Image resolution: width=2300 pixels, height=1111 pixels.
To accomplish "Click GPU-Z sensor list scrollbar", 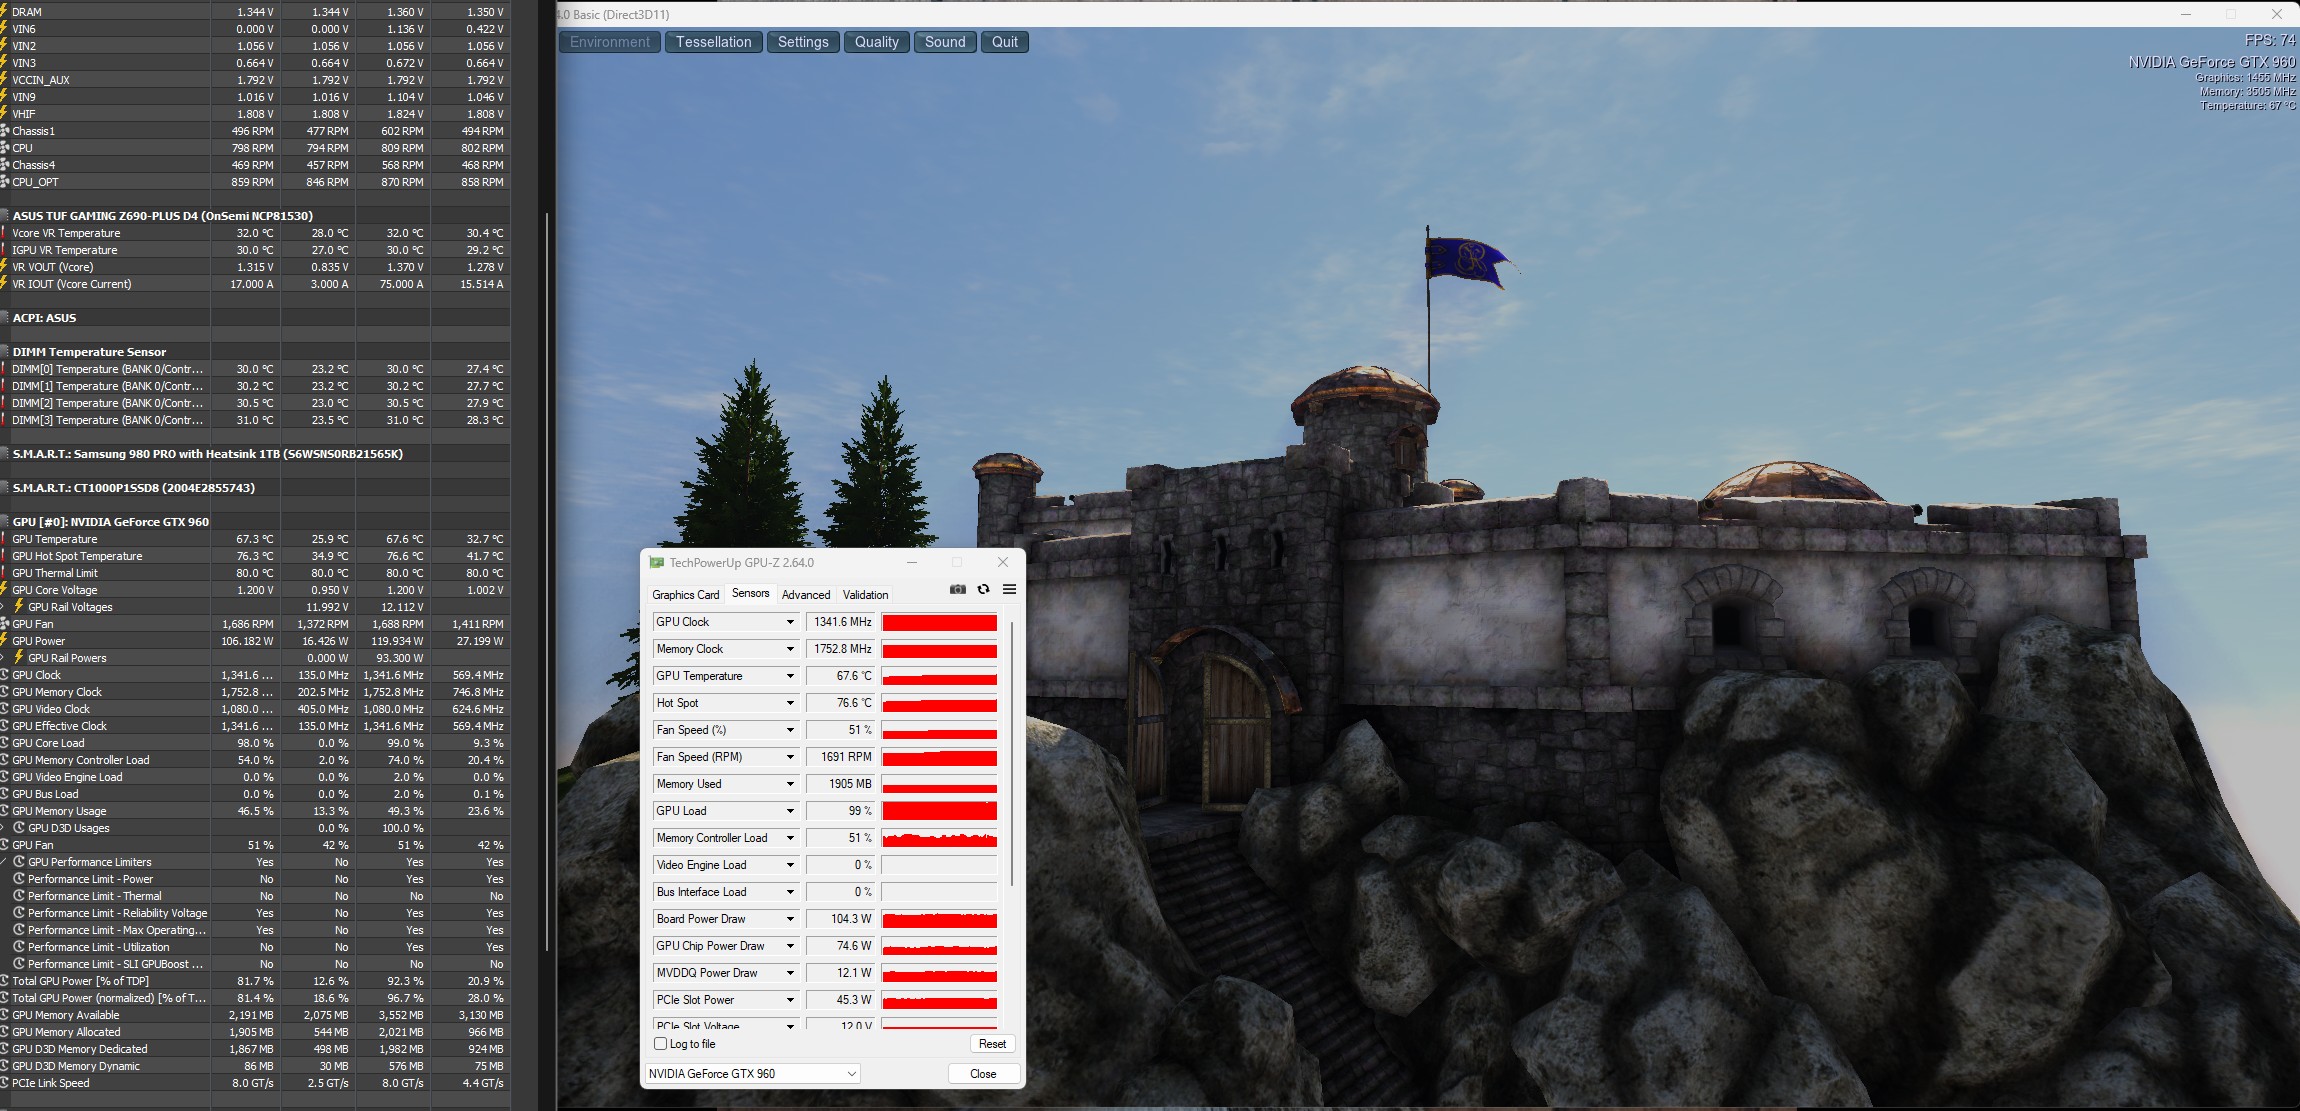I will coord(1012,755).
